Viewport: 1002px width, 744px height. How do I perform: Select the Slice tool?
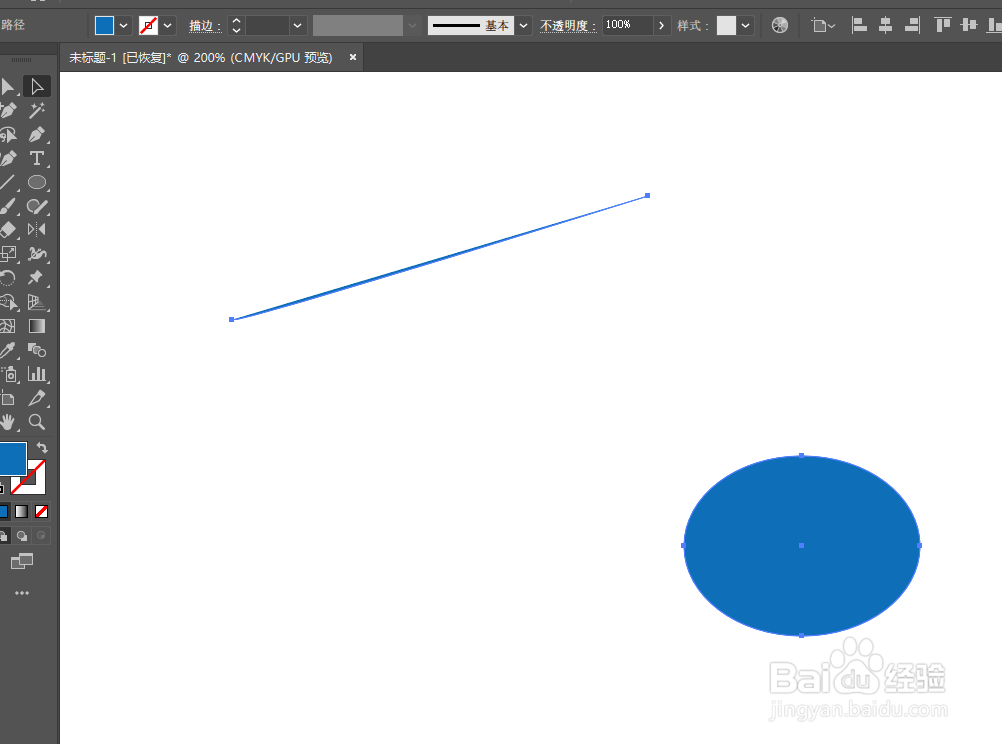click(x=36, y=398)
